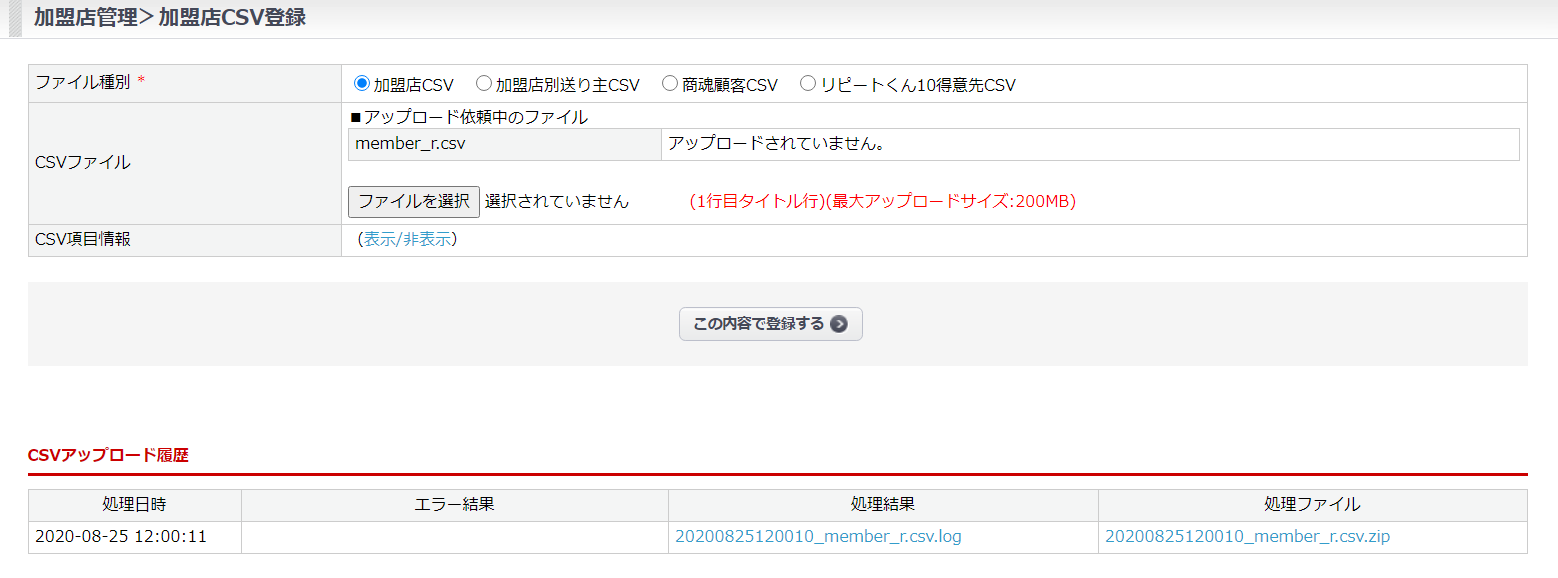1558x578 pixels.
Task: Toggle CSV項目情報 with the 表示/非表示 link
Action: tap(407, 240)
